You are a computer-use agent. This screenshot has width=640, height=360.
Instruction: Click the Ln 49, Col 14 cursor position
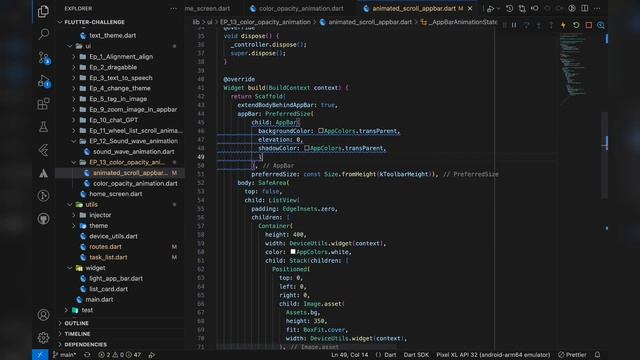[x=349, y=355]
